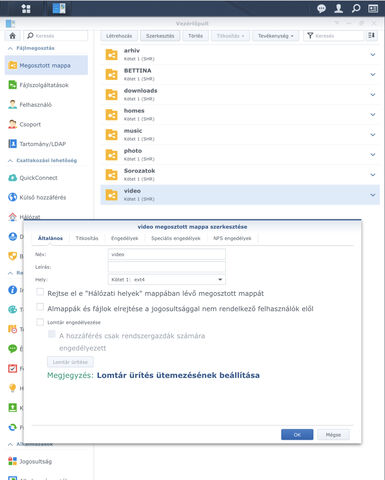Enable Almappák és fájlok elrejtése checkbox

[x=40, y=307]
